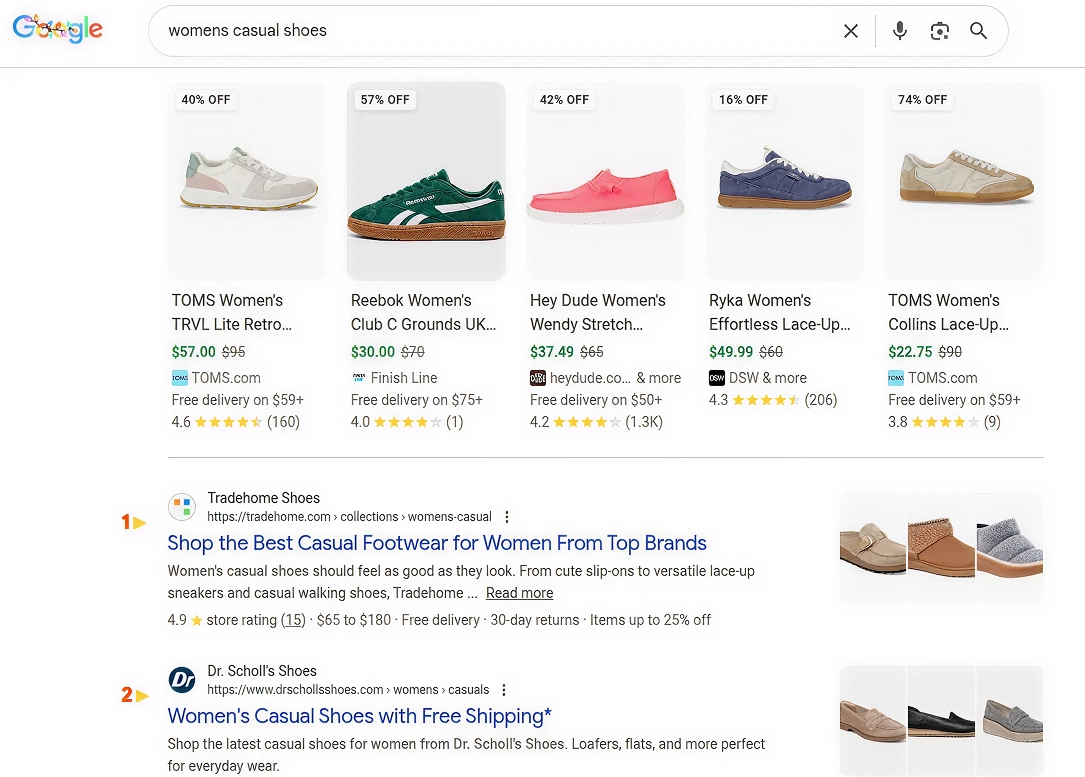1085x777 pixels.
Task: Click the (15) store rating count link
Action: coord(293,620)
